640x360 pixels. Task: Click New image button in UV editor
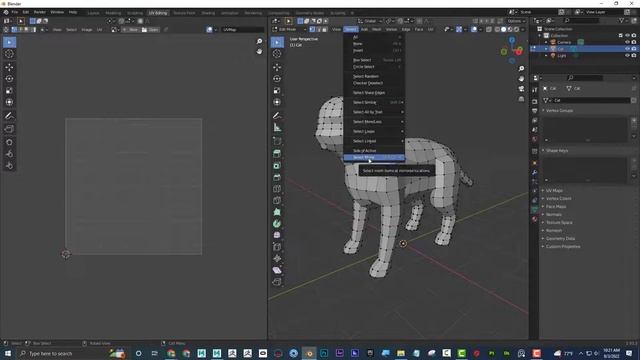[x=131, y=29]
